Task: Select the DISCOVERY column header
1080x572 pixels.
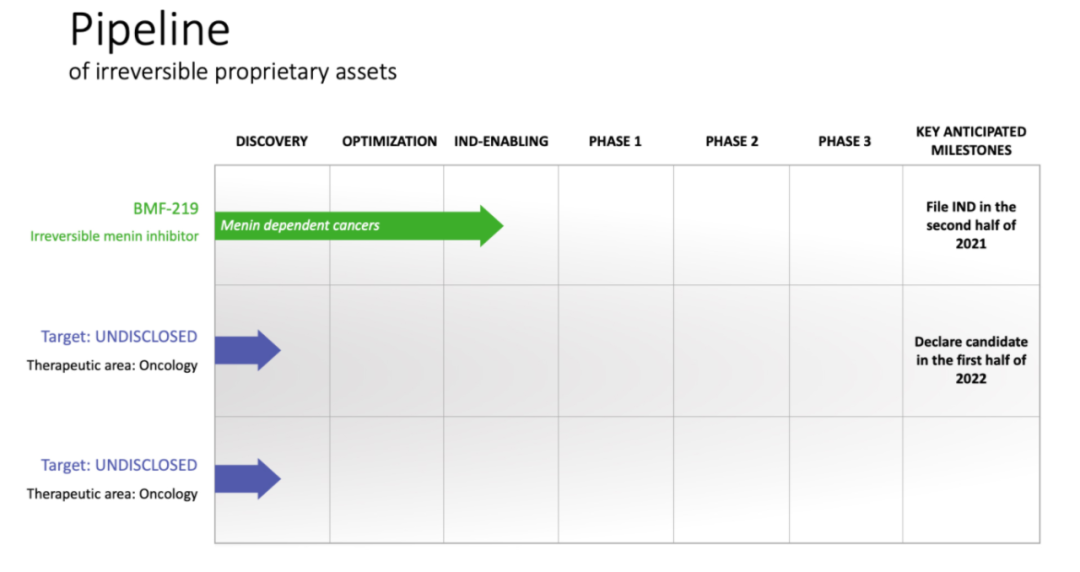Action: click(x=272, y=141)
